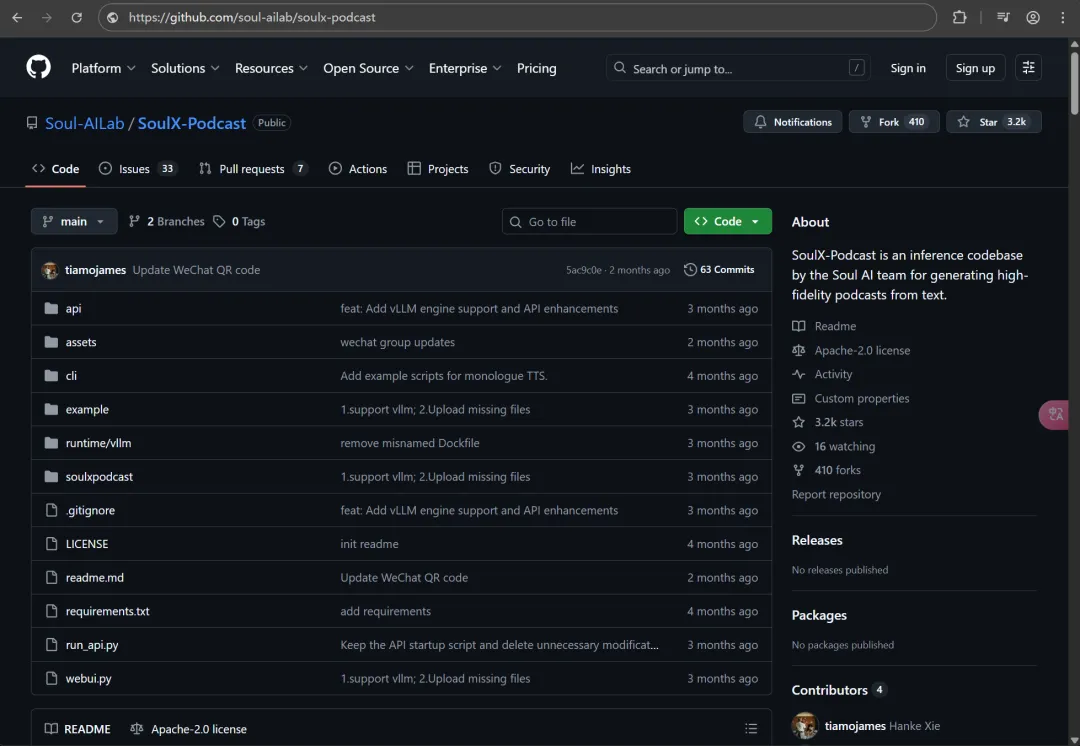Expand the Enterprise menu
This screenshot has width=1080, height=746.
pos(465,68)
